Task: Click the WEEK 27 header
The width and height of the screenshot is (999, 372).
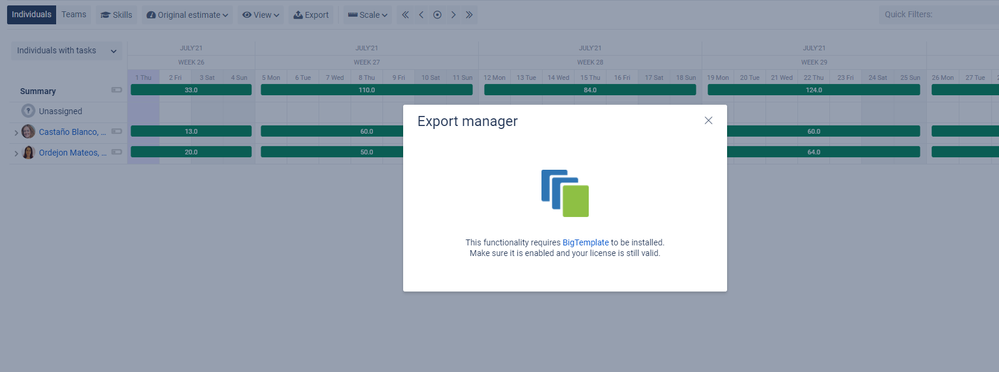Action: (367, 62)
